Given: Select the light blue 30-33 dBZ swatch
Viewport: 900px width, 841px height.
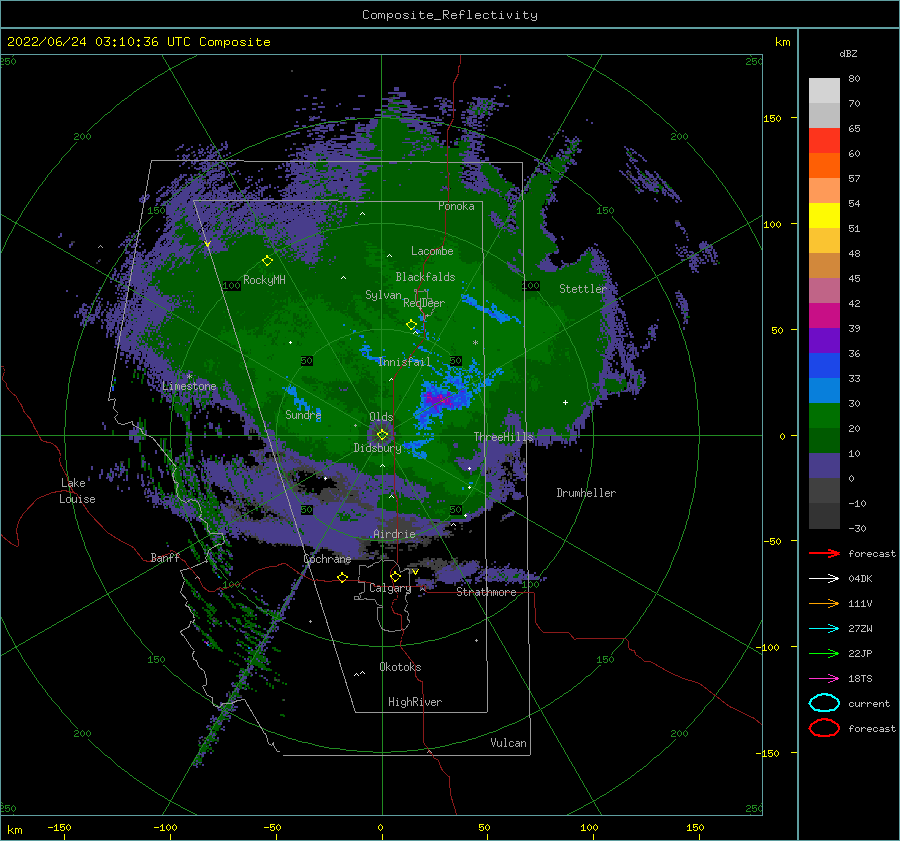Looking at the screenshot, I should click(x=824, y=390).
